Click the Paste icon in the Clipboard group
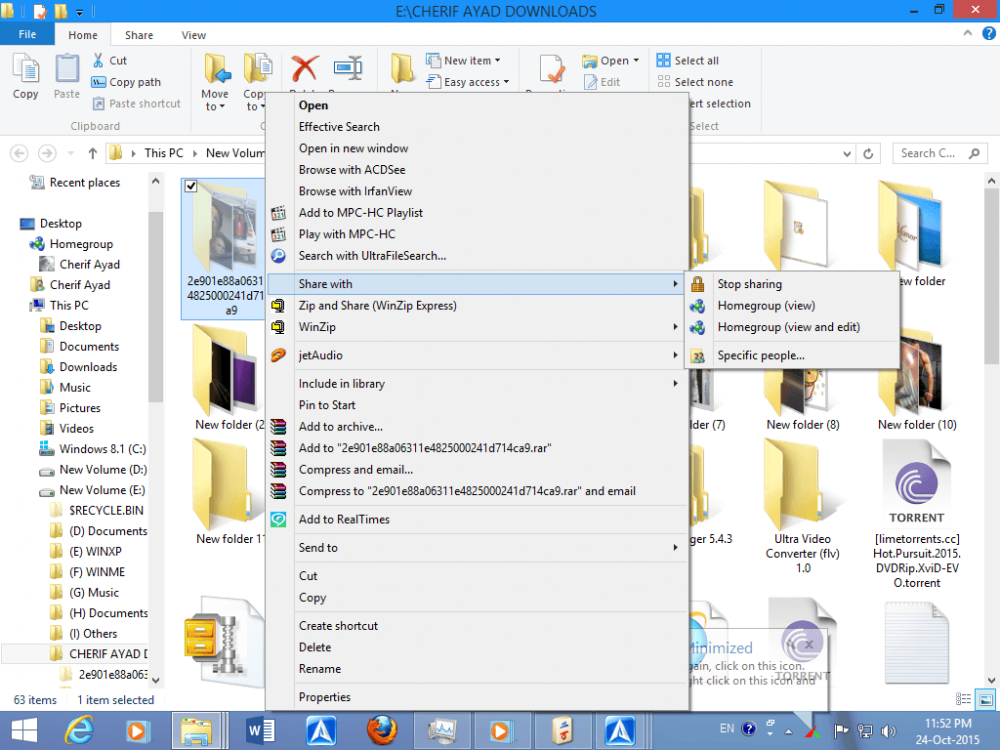 pyautogui.click(x=66, y=72)
